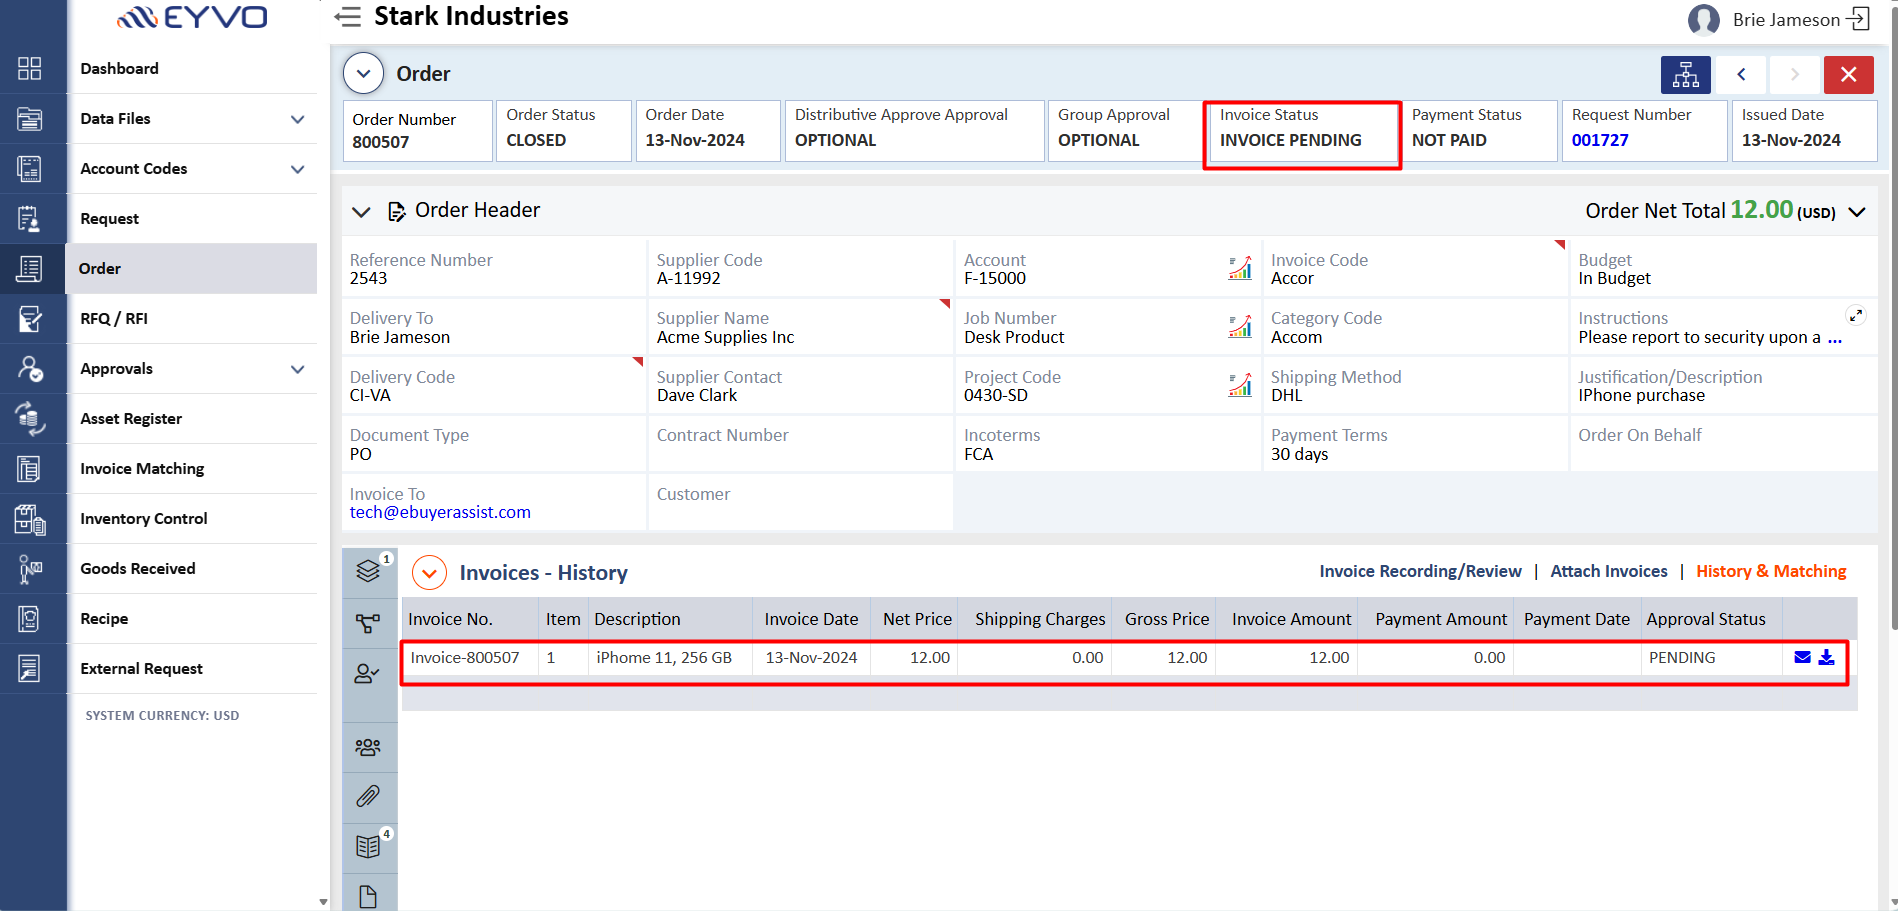Click the Data Files sidebar icon
Viewport: 1898px width, 911px height.
30,118
